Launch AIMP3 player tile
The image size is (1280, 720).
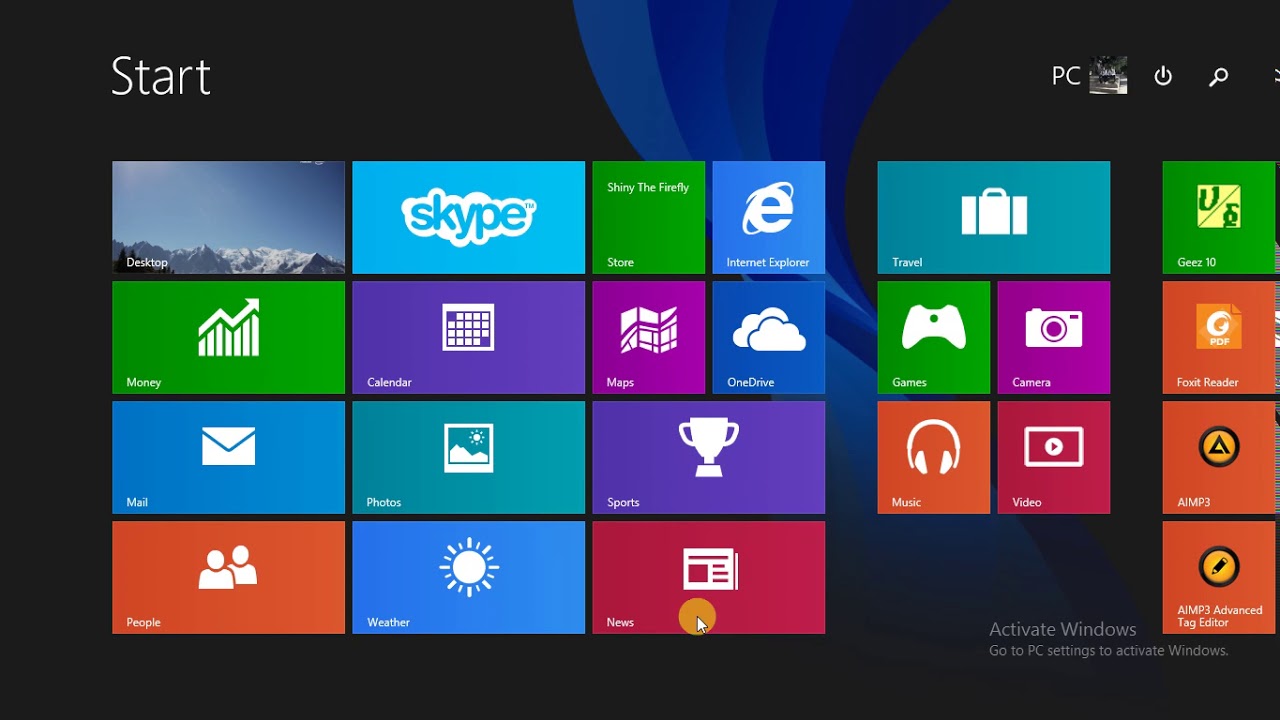1220,457
